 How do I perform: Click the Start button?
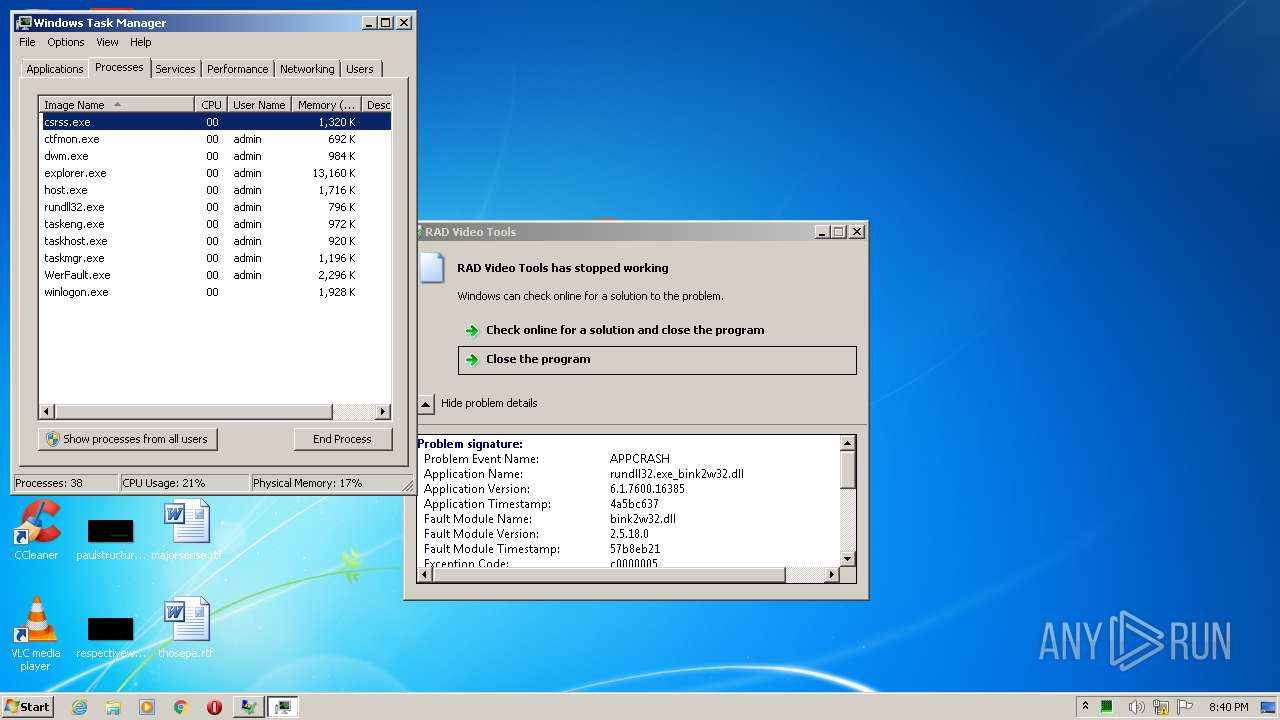click(x=27, y=707)
